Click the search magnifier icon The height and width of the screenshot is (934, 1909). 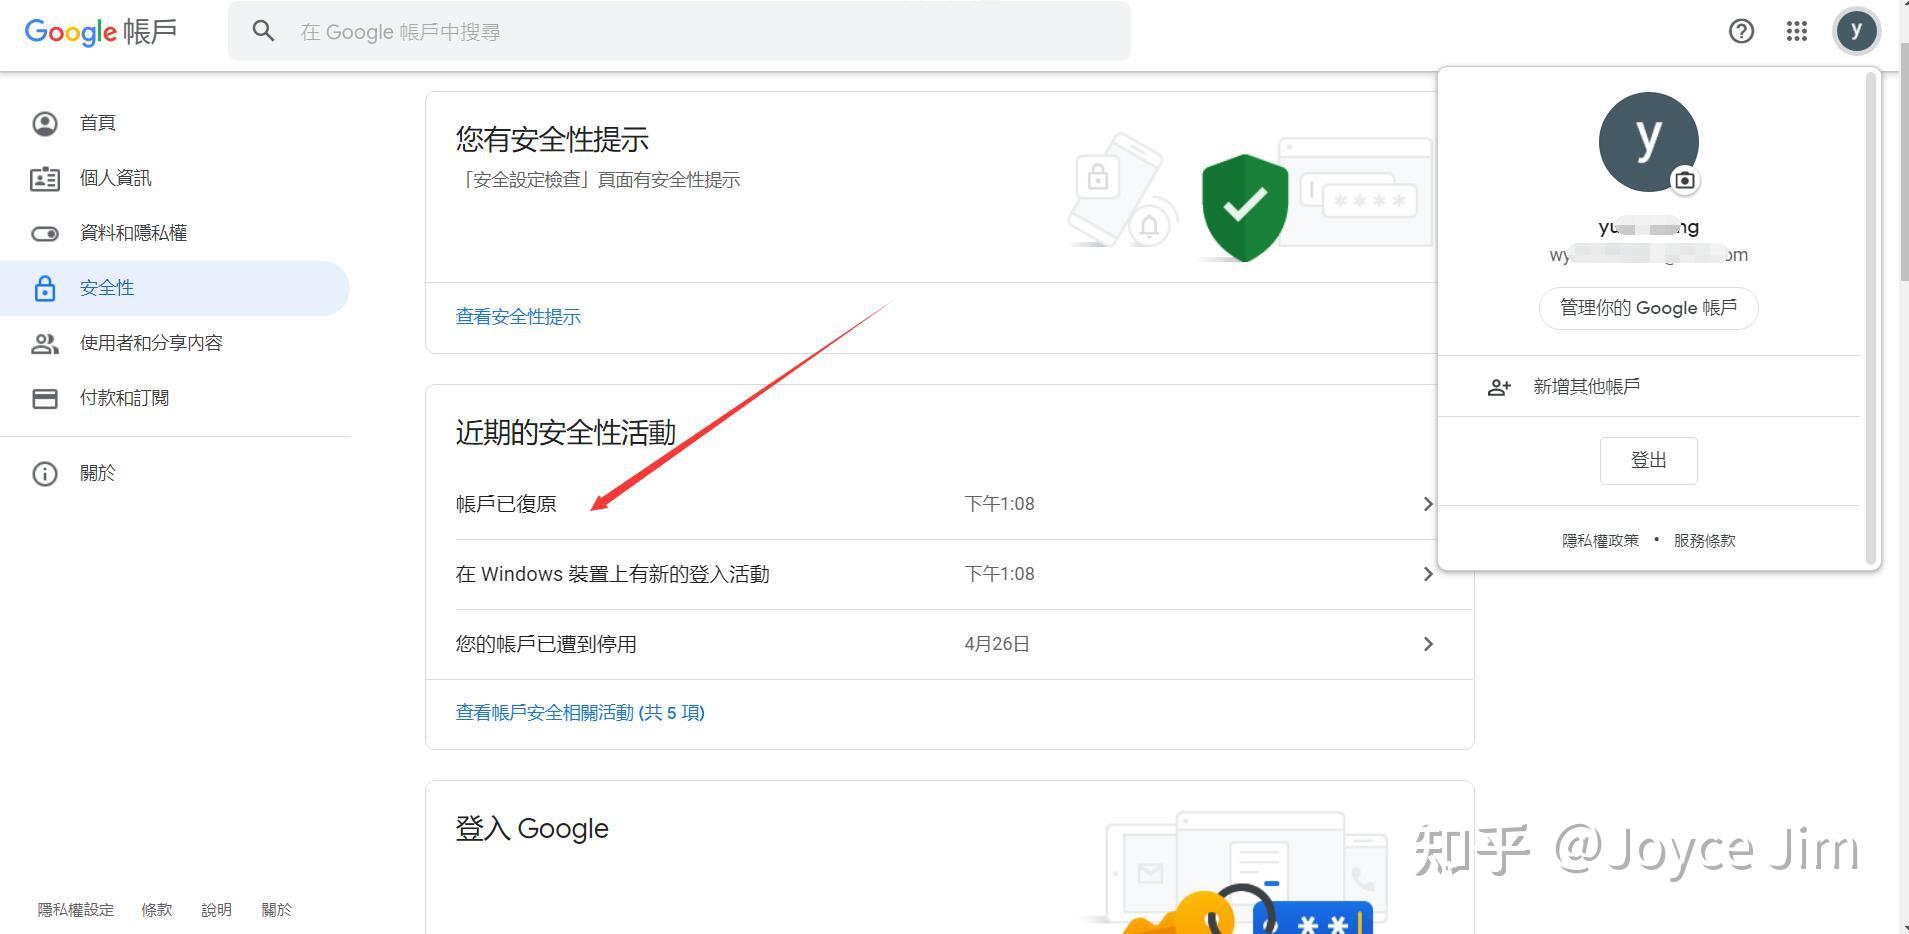(x=263, y=32)
